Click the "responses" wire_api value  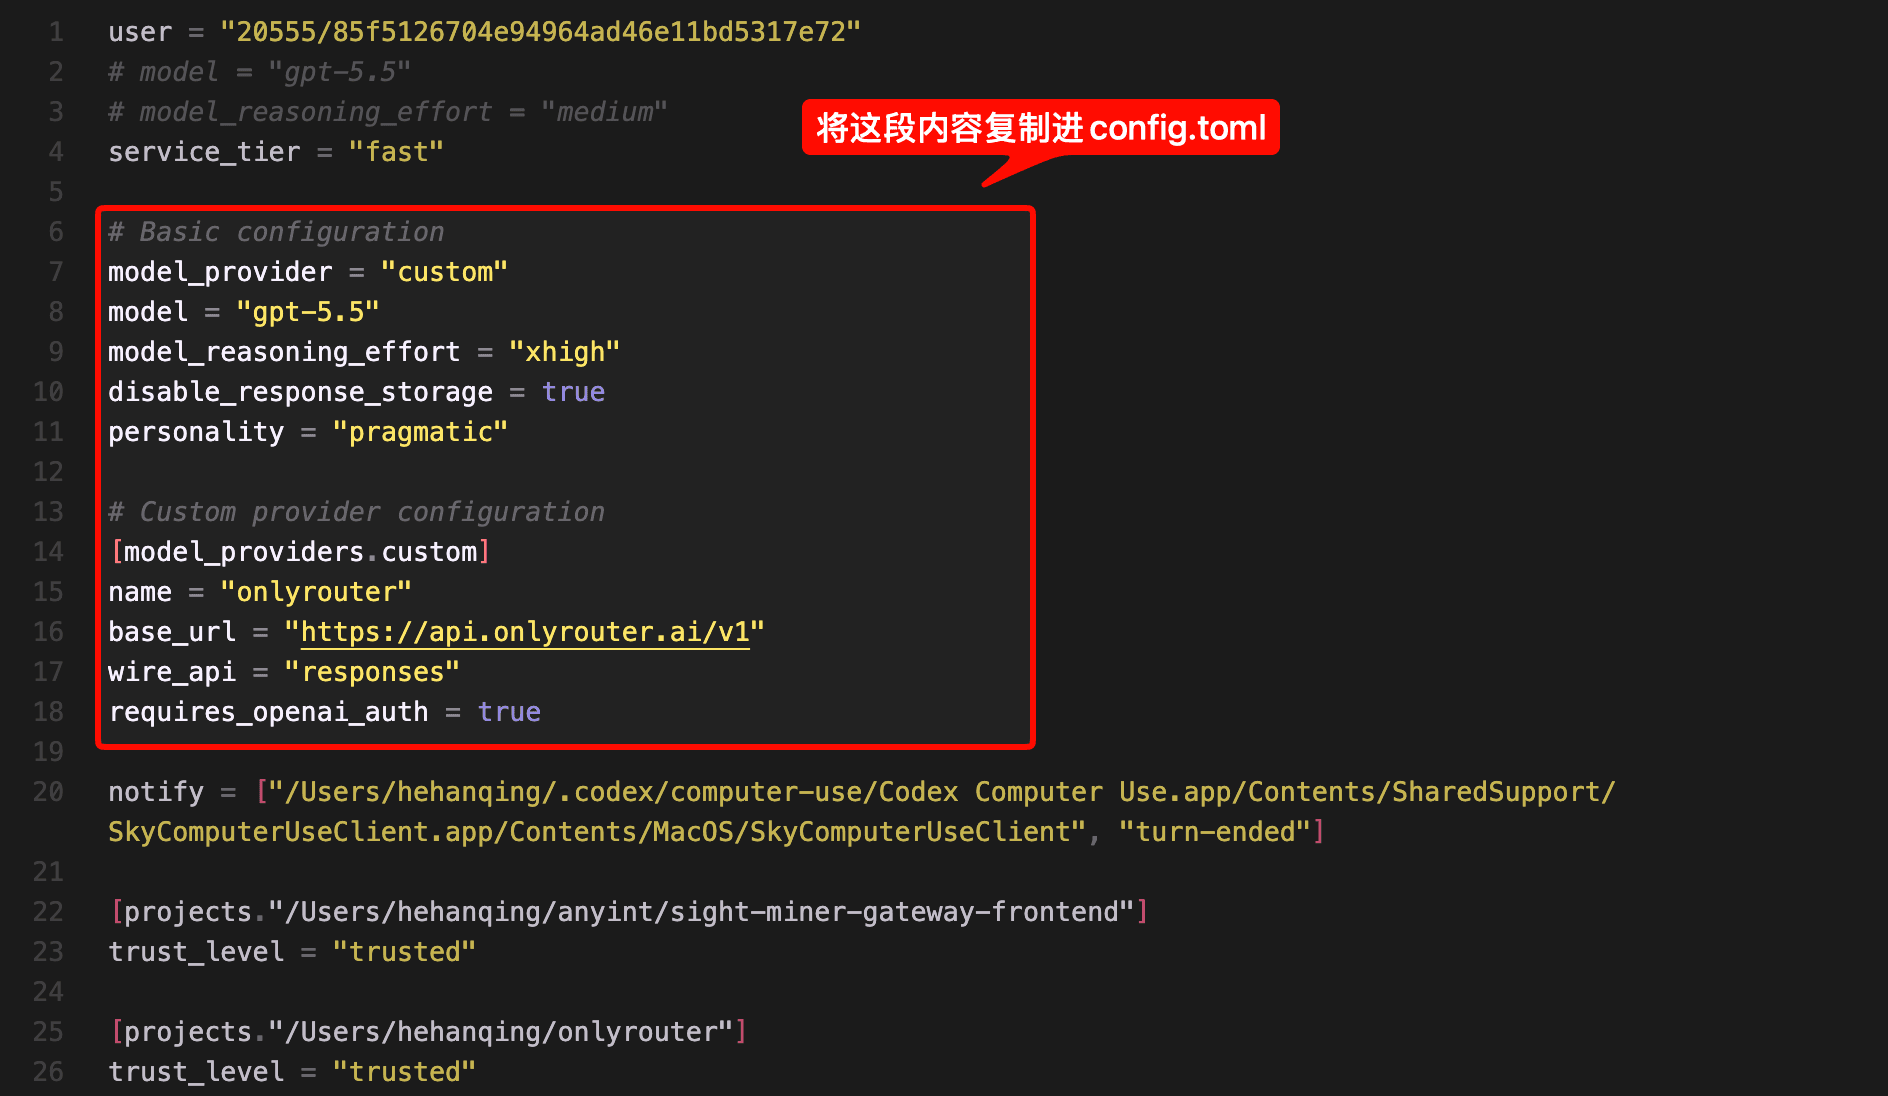coord(372,672)
